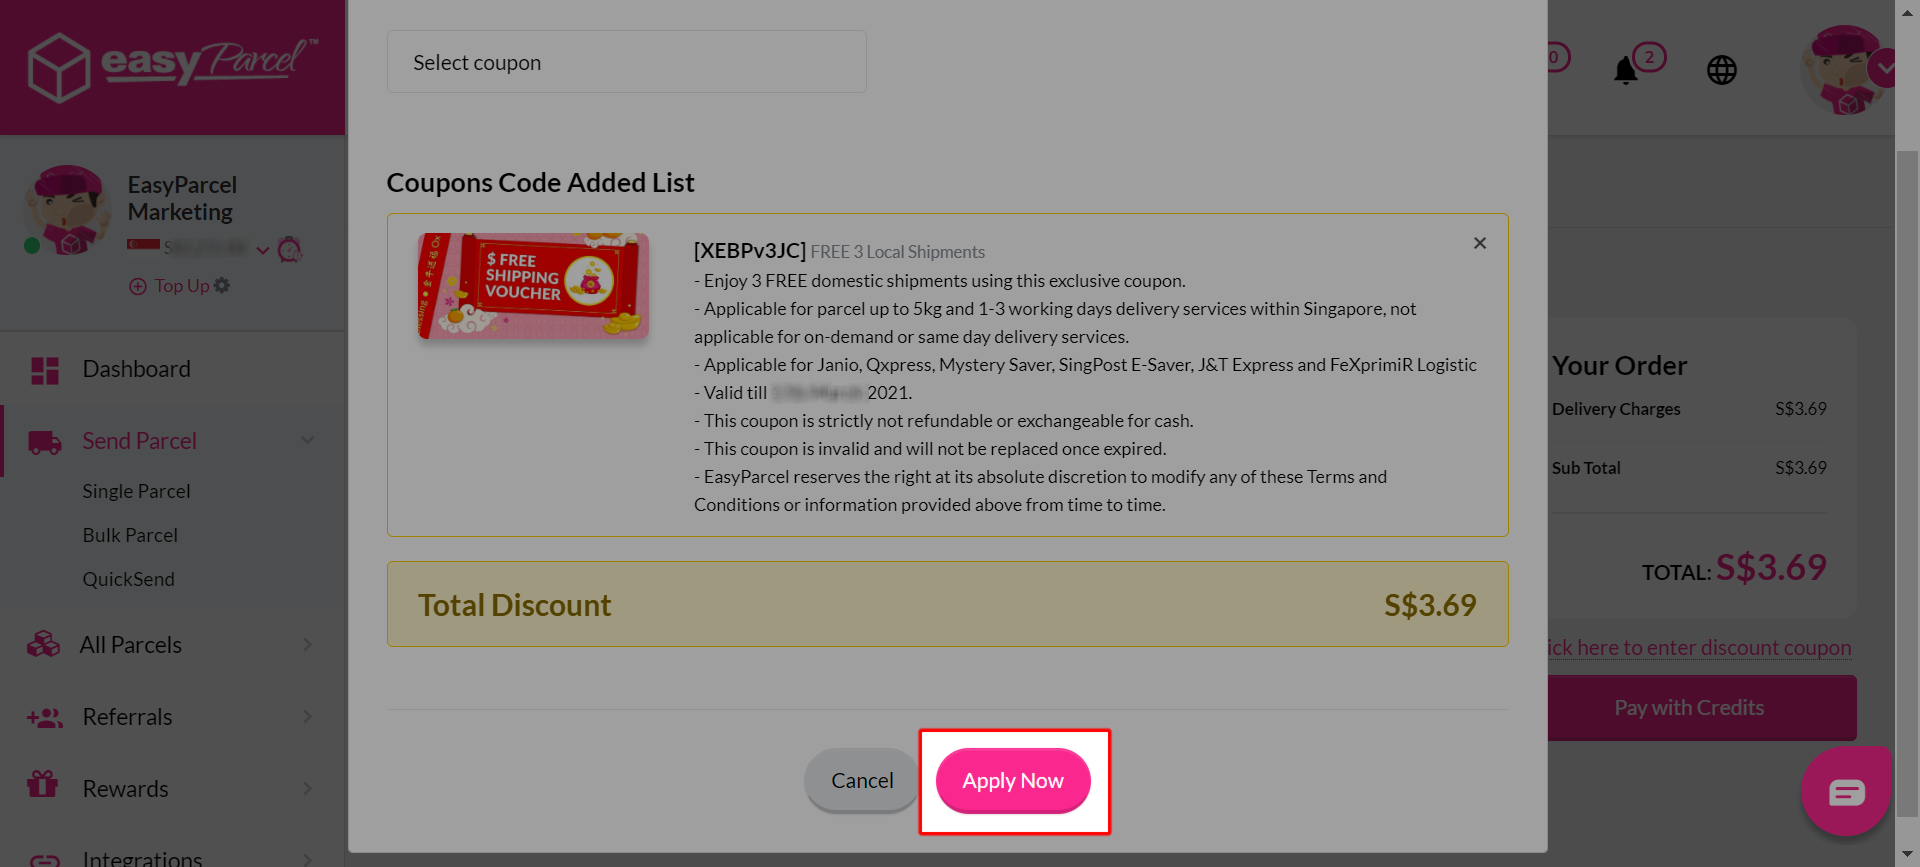Dismiss the XEBPv3JC coupon
This screenshot has height=867, width=1920.
click(x=1479, y=242)
